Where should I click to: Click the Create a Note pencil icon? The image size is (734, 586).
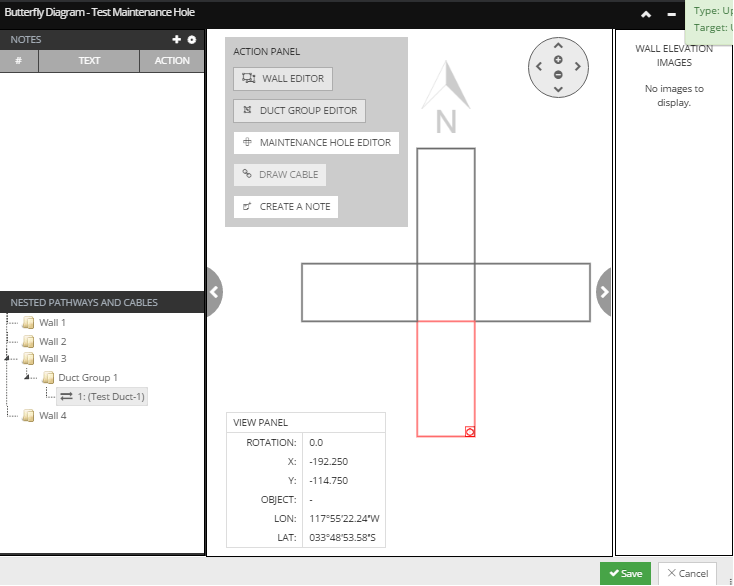coord(247,206)
